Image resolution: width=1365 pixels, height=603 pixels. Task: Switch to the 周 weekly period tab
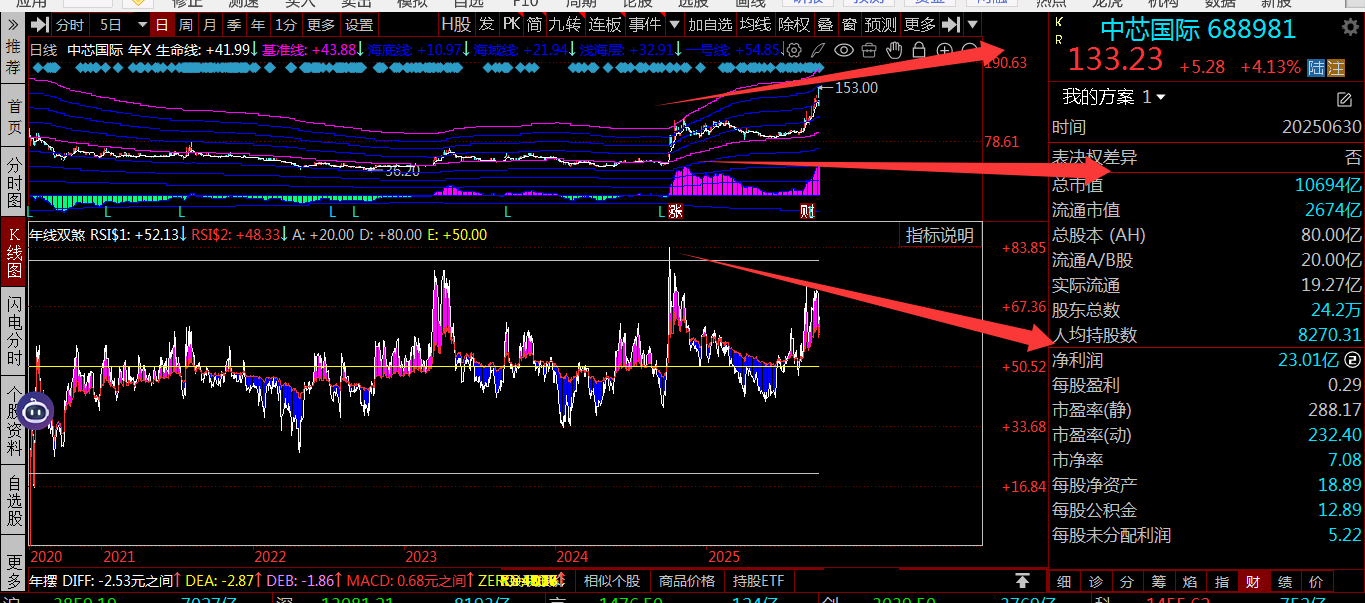(185, 24)
